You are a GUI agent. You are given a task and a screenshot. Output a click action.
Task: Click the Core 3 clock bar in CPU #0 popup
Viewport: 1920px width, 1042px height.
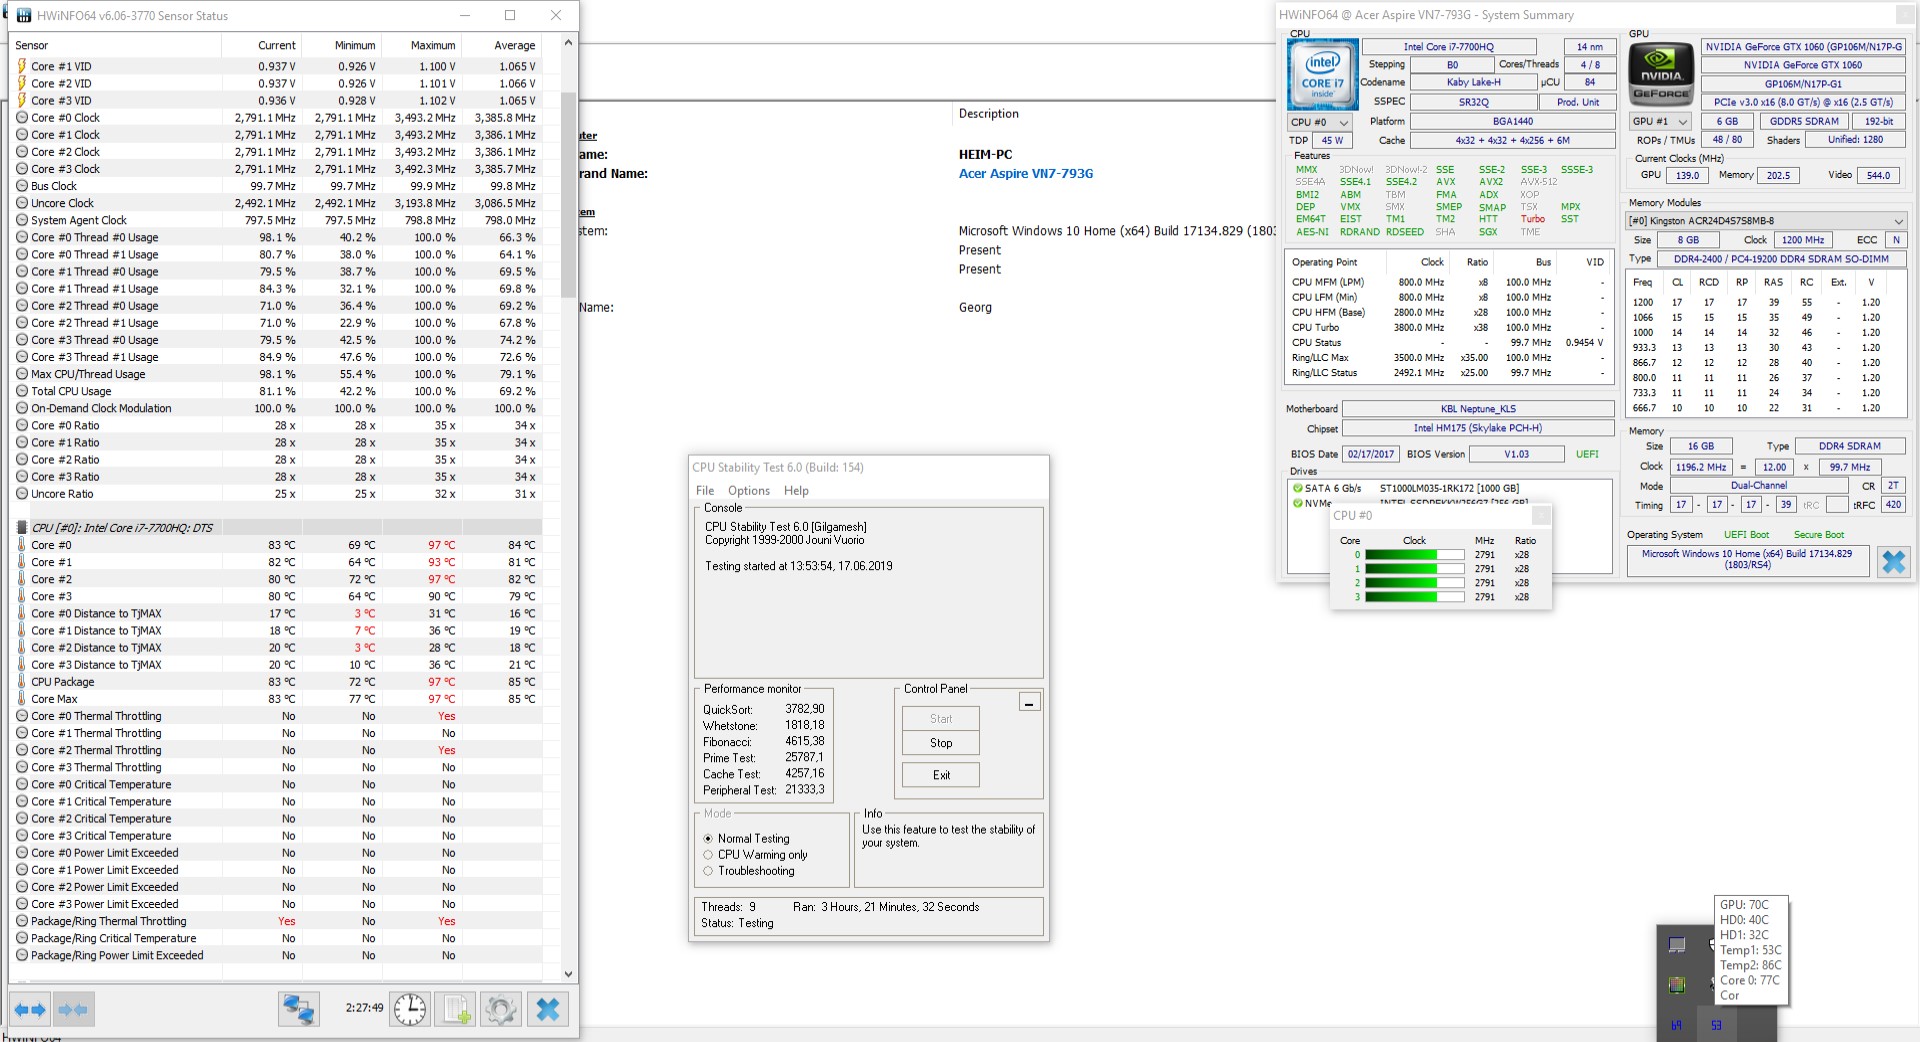click(x=1414, y=597)
